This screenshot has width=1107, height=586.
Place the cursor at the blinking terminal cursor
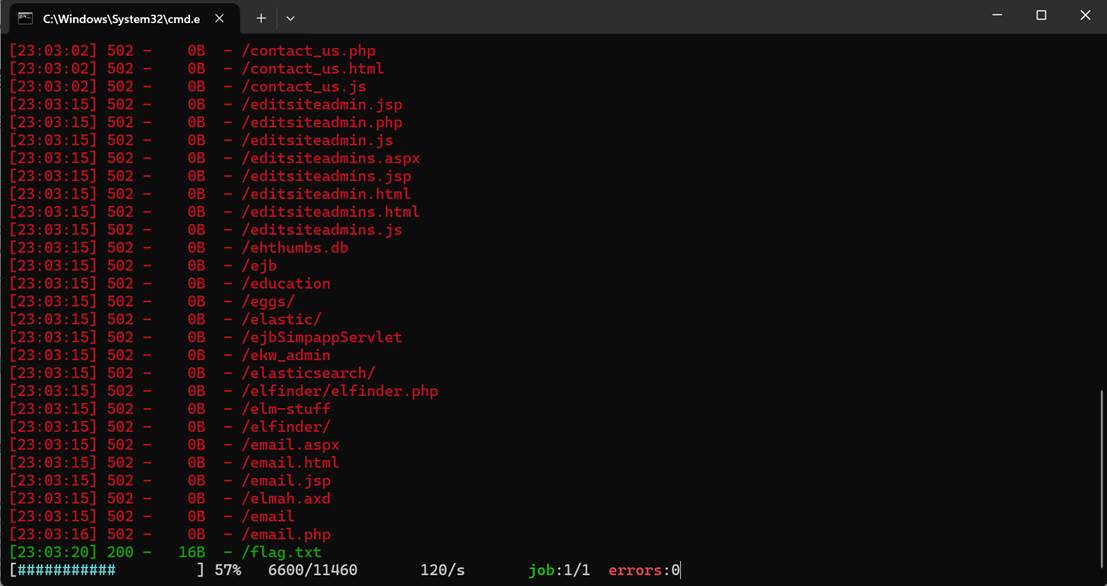pyautogui.click(x=678, y=571)
